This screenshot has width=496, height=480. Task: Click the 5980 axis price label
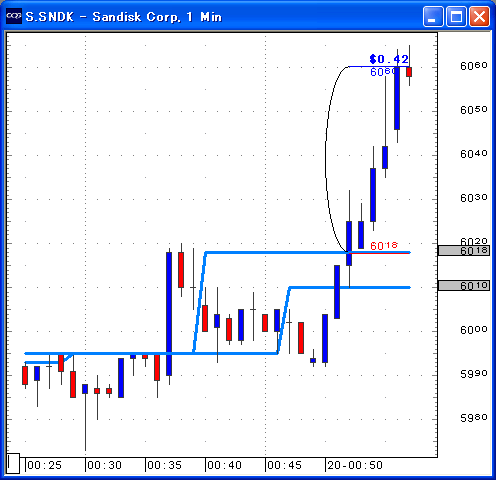click(x=474, y=418)
